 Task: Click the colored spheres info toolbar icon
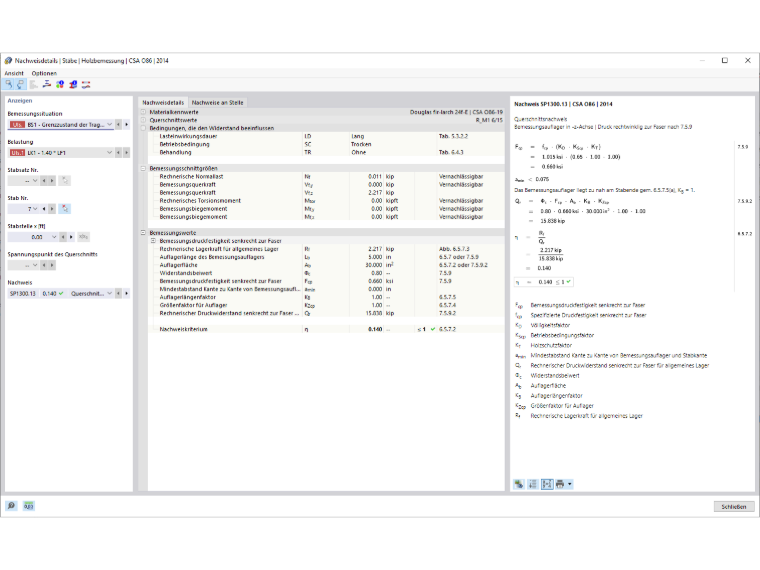point(60,84)
